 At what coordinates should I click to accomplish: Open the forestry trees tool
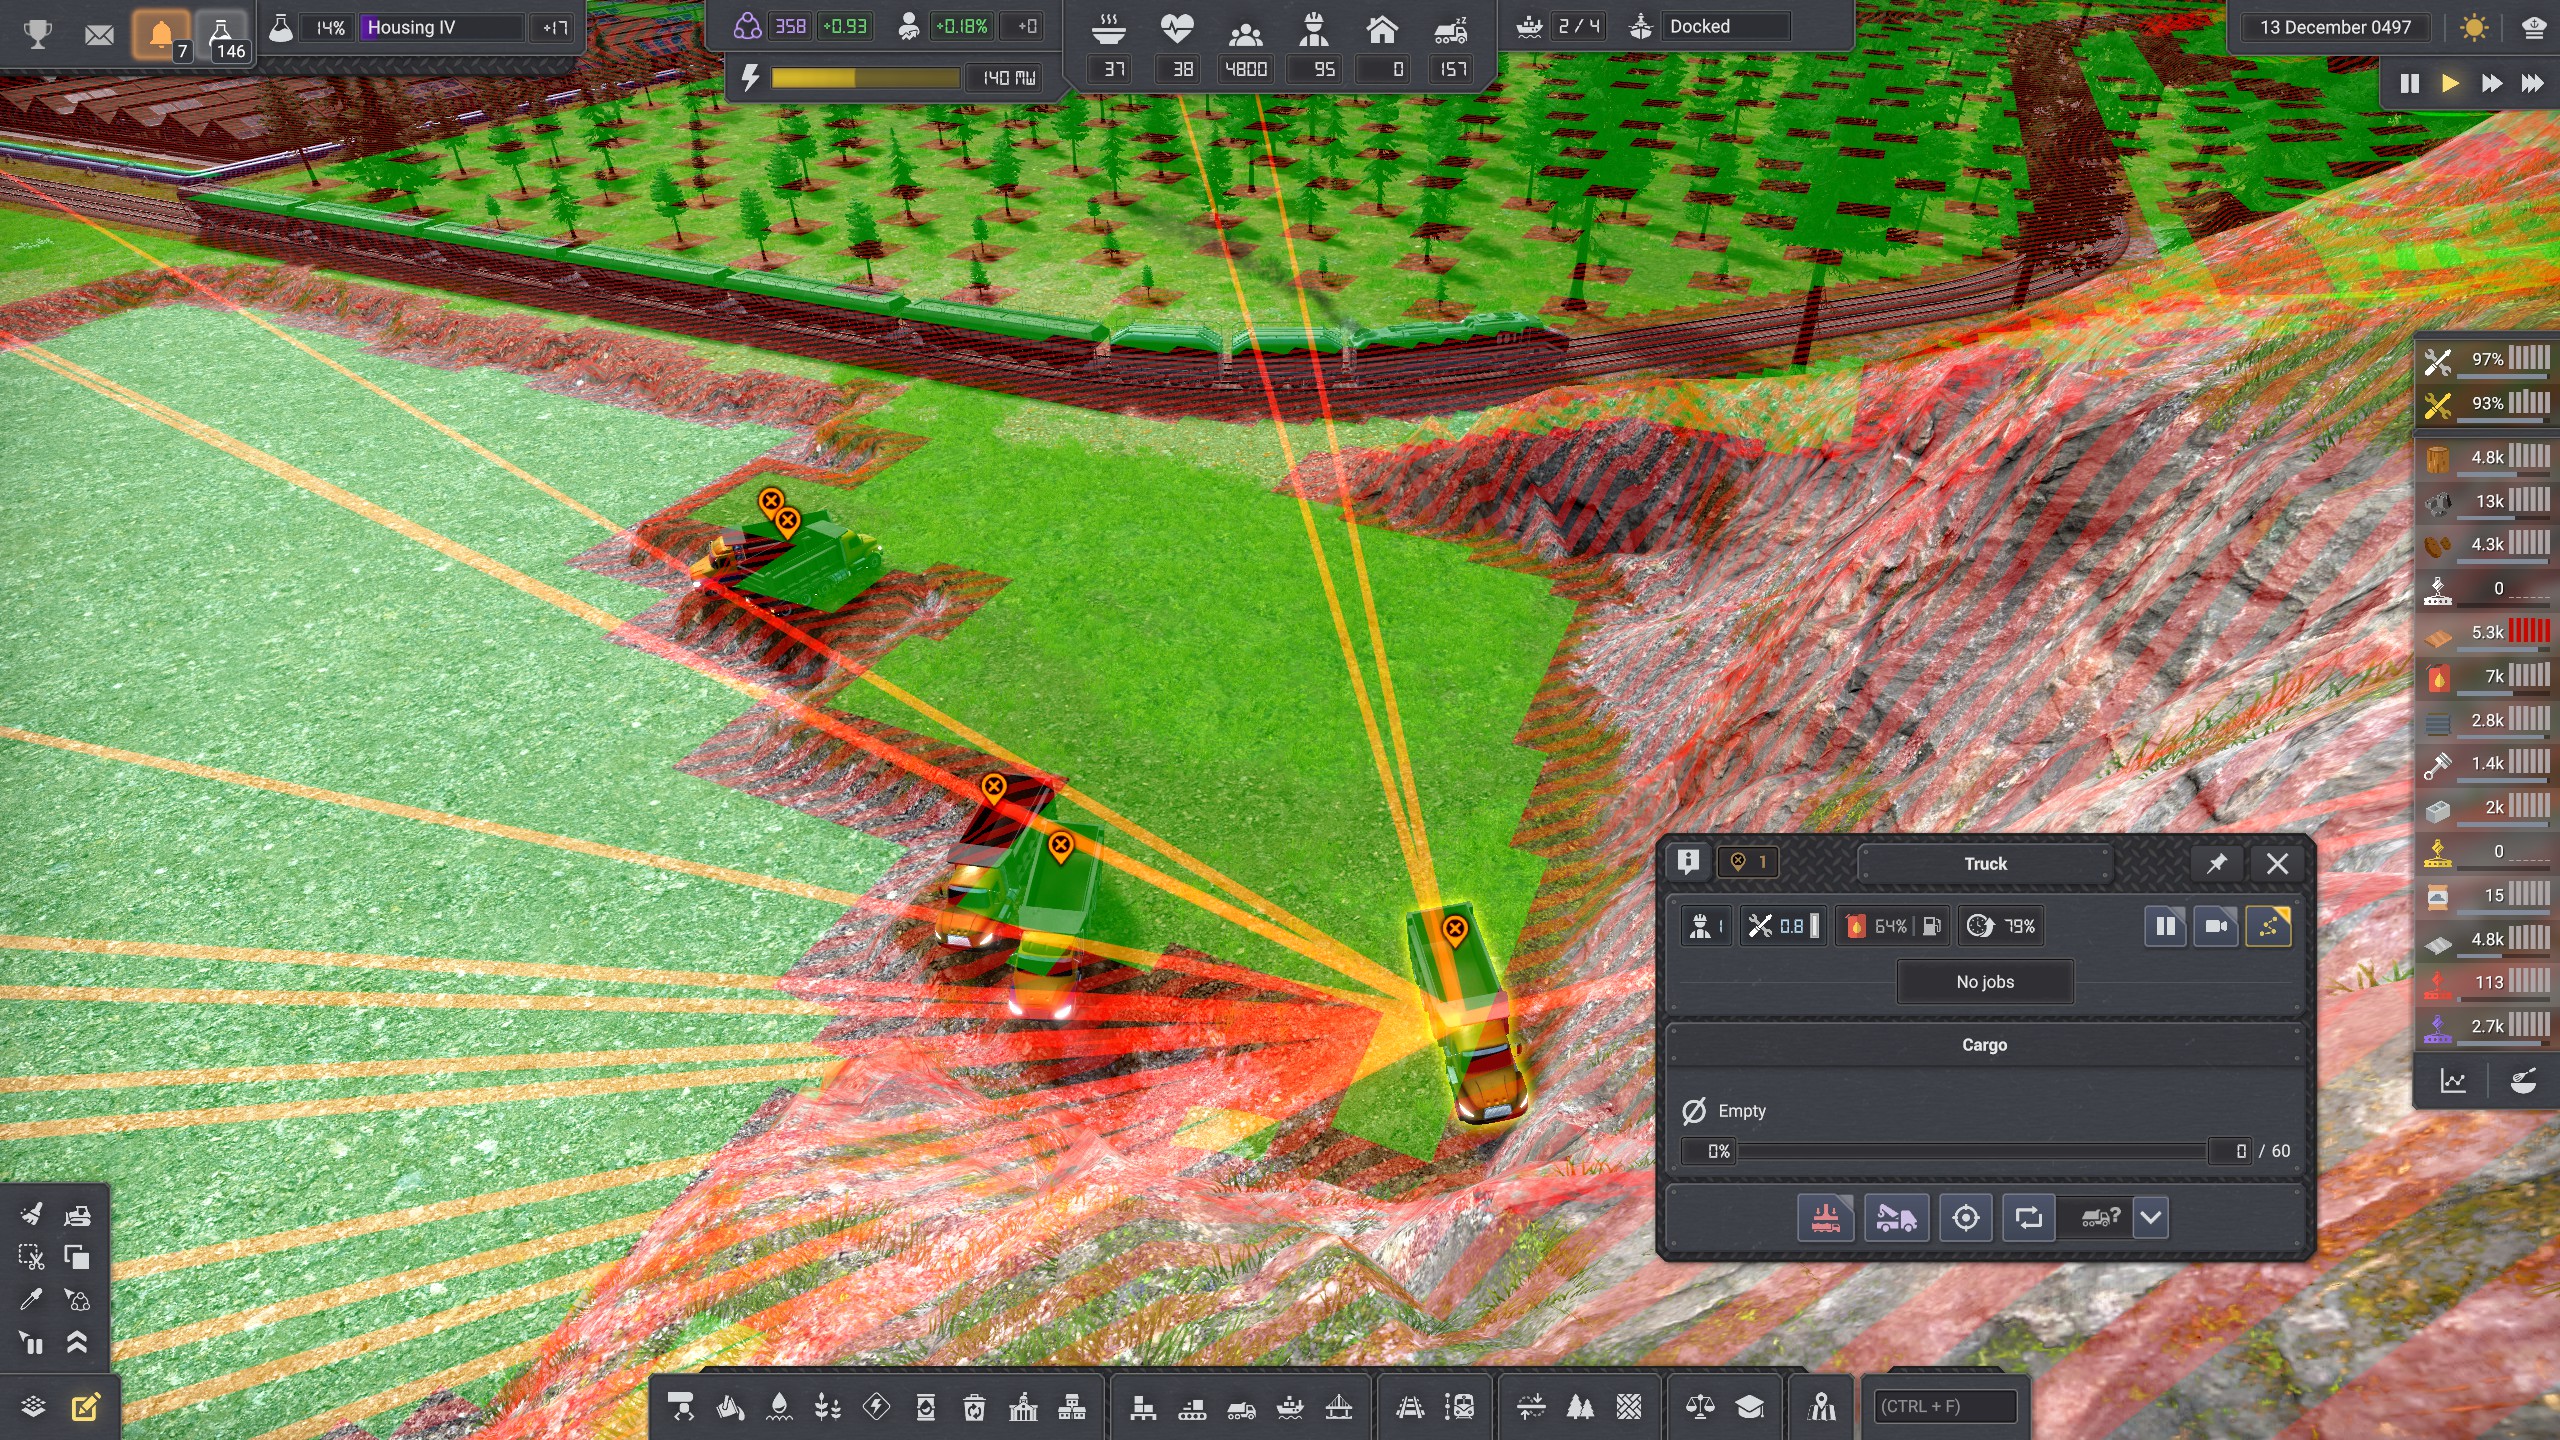1580,1408
